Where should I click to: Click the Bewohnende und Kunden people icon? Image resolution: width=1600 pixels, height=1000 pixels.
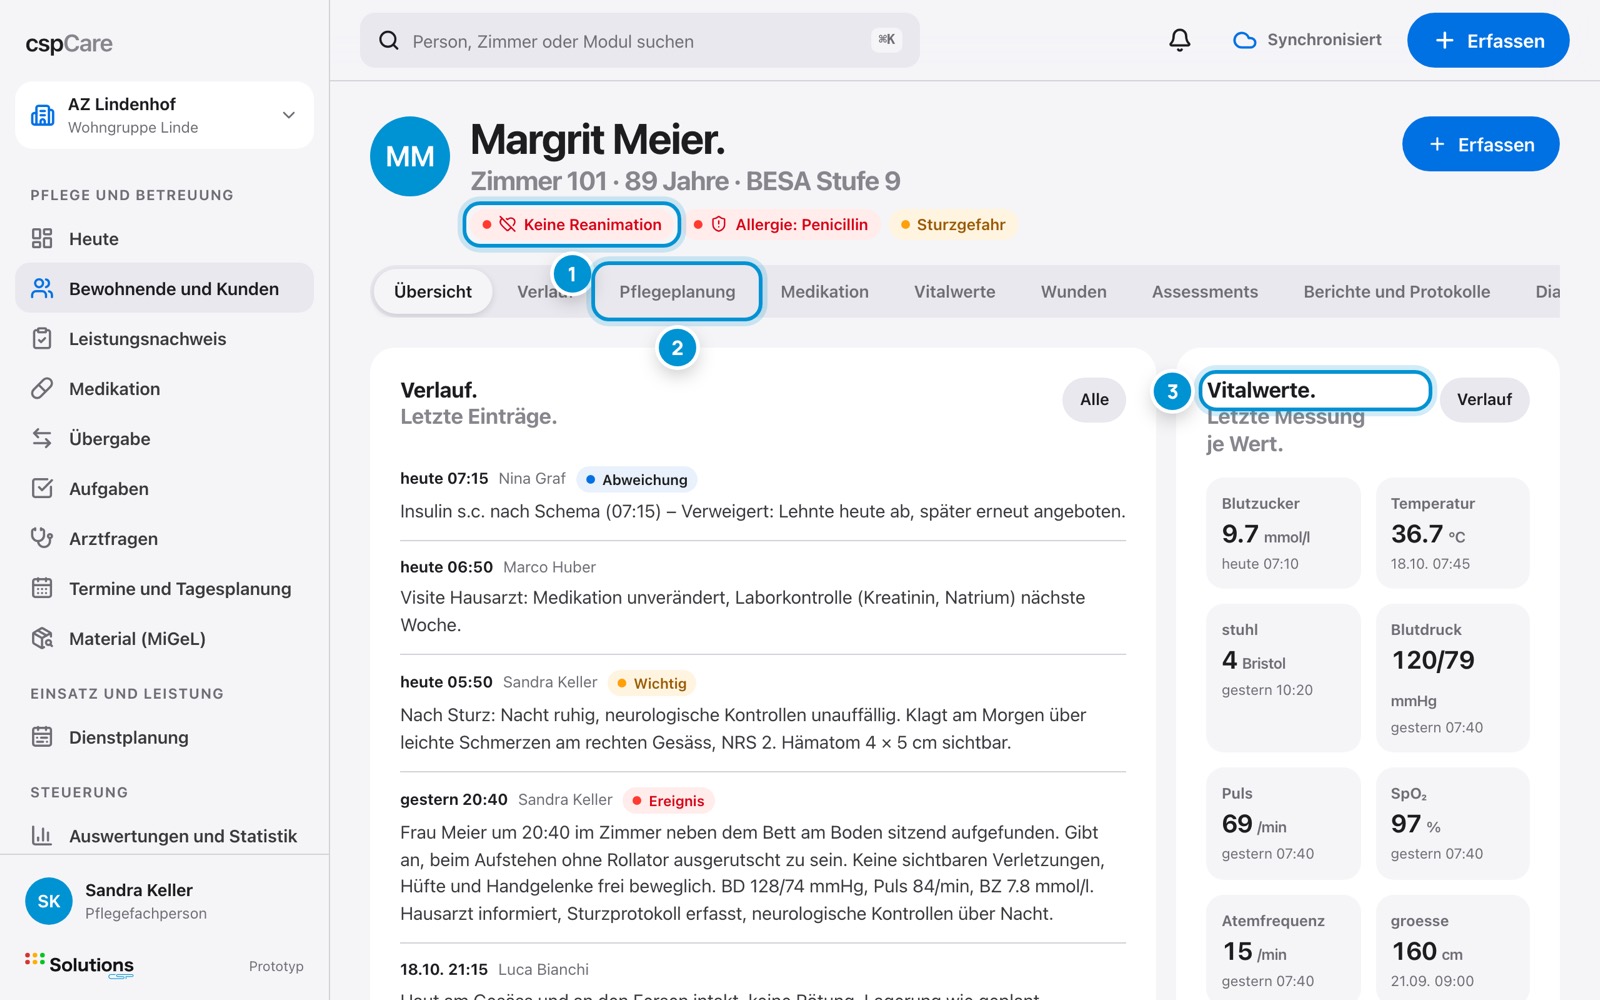[42, 288]
